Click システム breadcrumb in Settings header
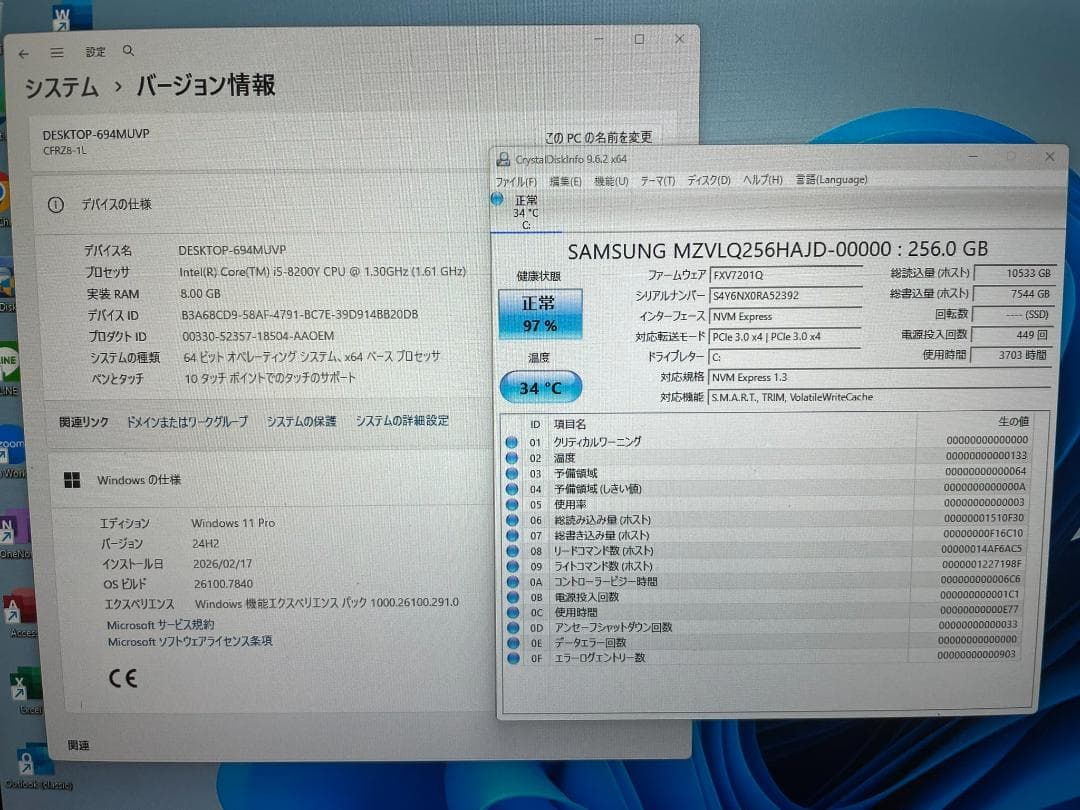Image resolution: width=1080 pixels, height=810 pixels. tap(62, 87)
